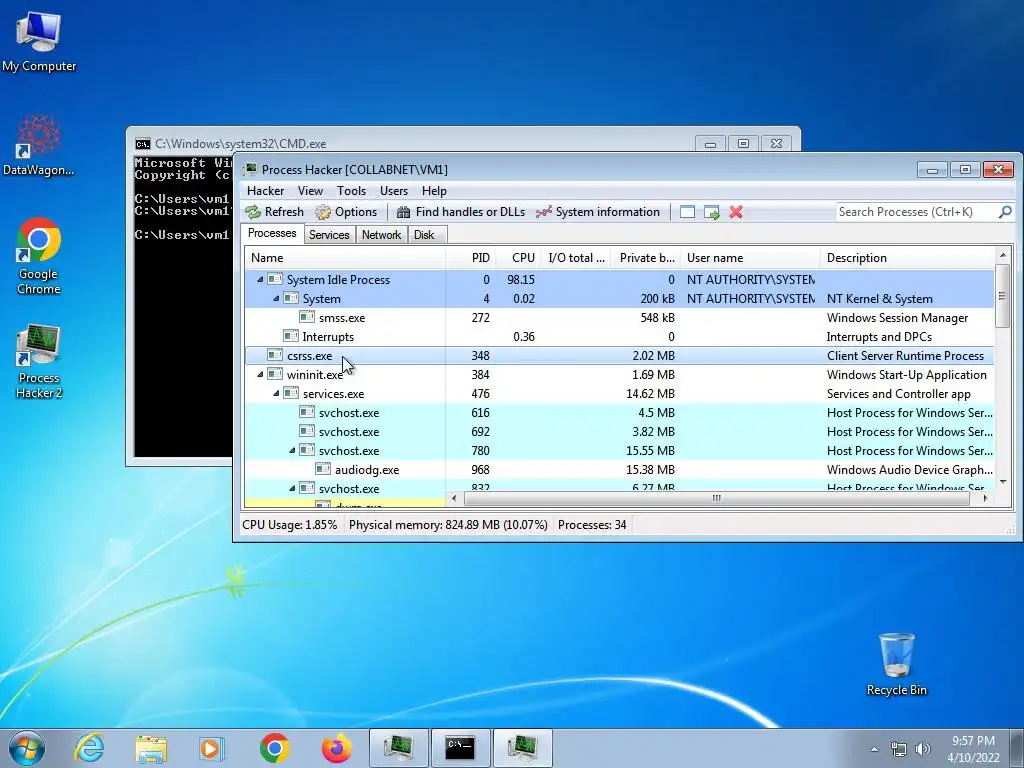This screenshot has width=1024, height=768.
Task: Open Process Hacker 2 desktop shortcut
Action: [39, 361]
